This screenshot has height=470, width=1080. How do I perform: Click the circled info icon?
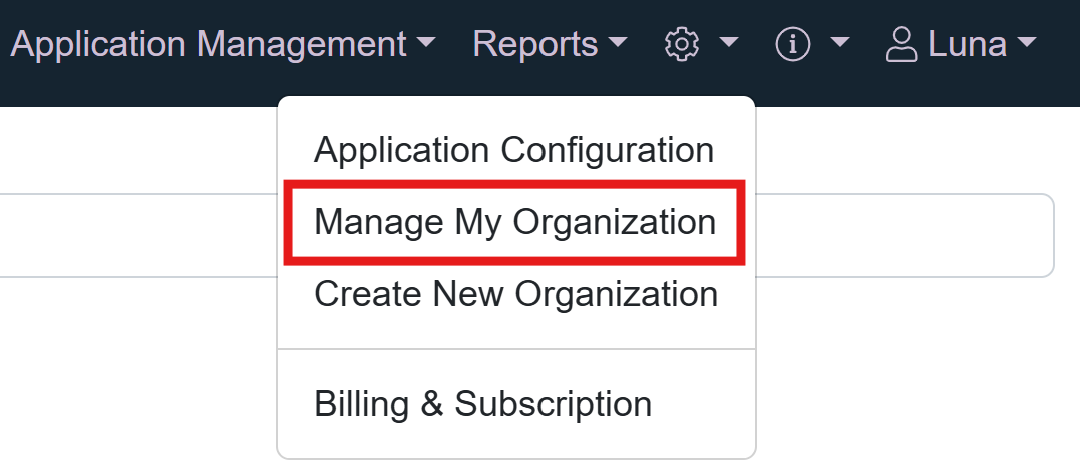tap(793, 44)
